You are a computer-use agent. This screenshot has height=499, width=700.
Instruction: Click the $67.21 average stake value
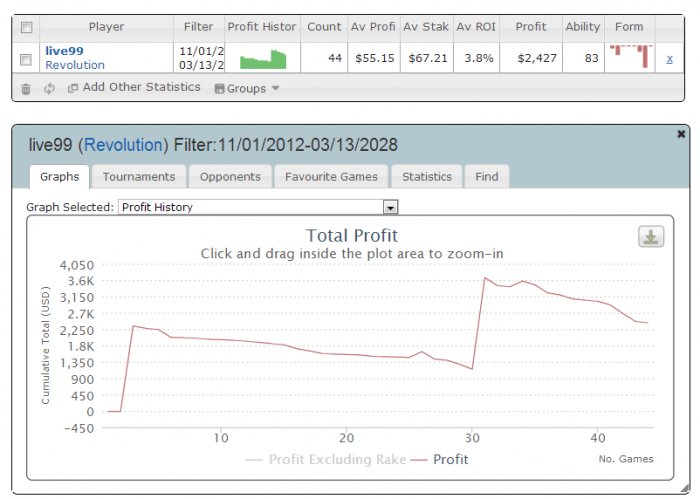(x=428, y=58)
